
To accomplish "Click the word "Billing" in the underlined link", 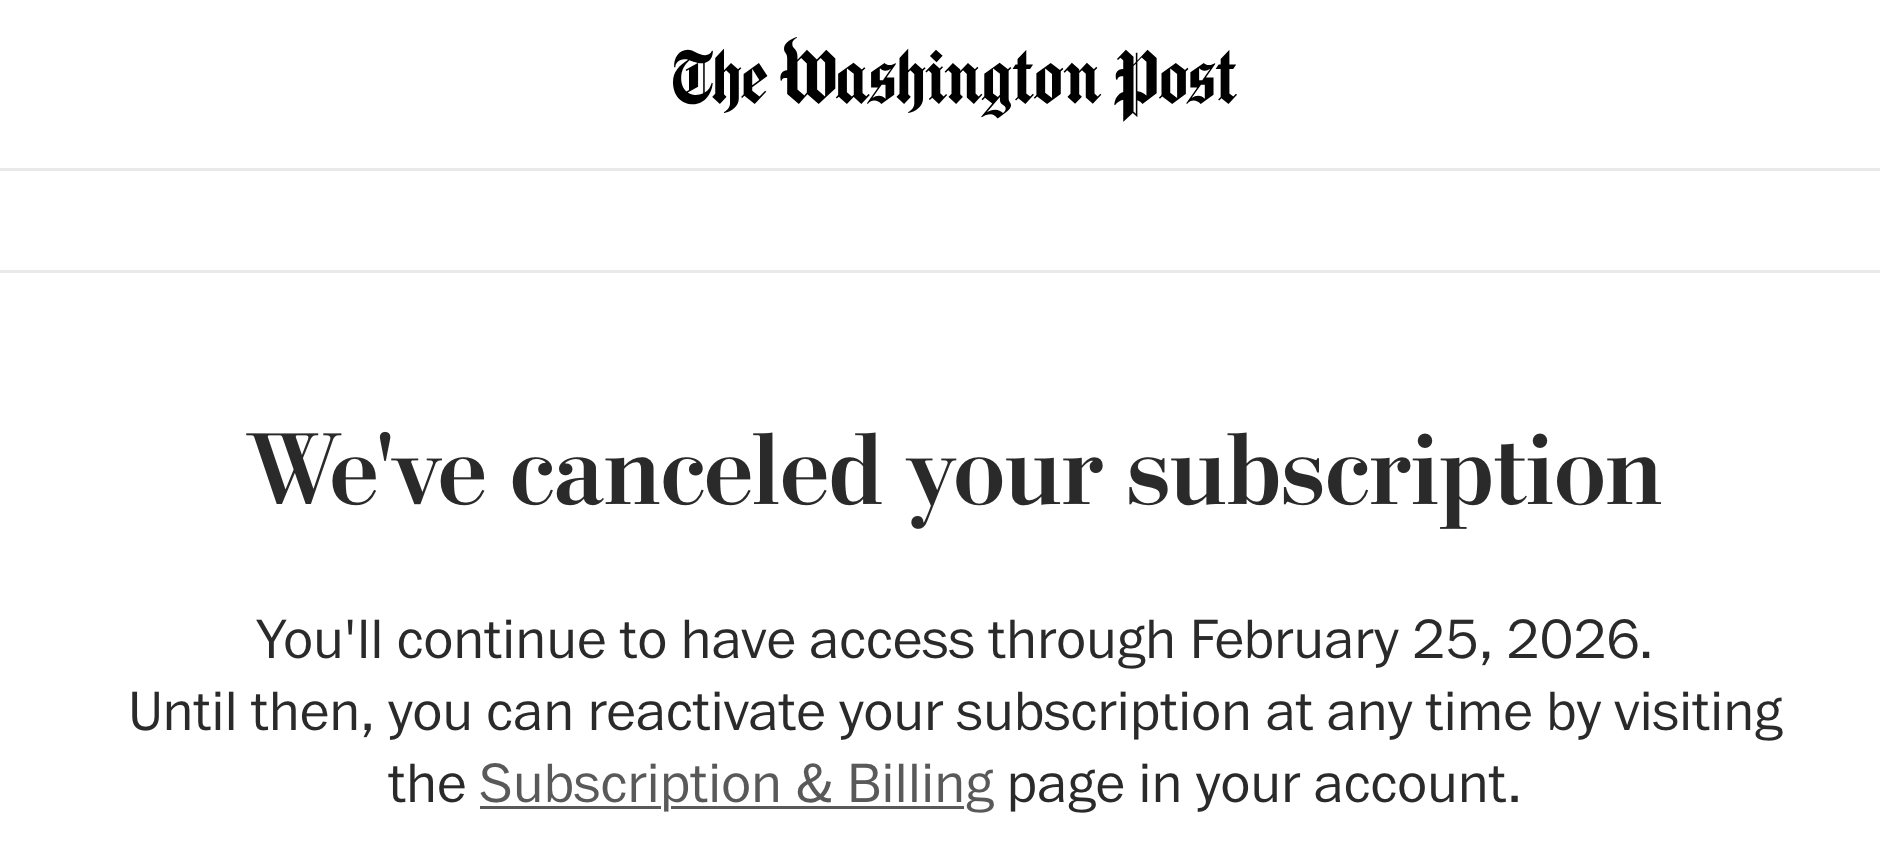I will (920, 784).
